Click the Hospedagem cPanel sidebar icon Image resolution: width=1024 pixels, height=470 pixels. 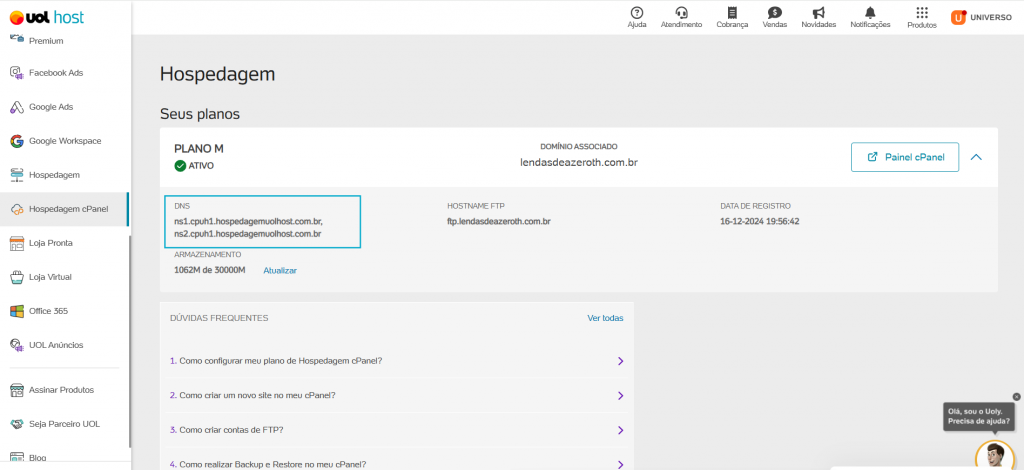pos(17,209)
